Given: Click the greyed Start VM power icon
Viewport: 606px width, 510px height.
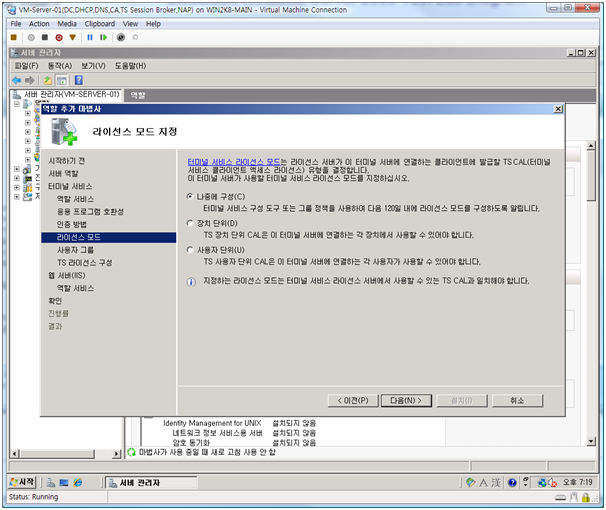Looking at the screenshot, I should coord(31,37).
